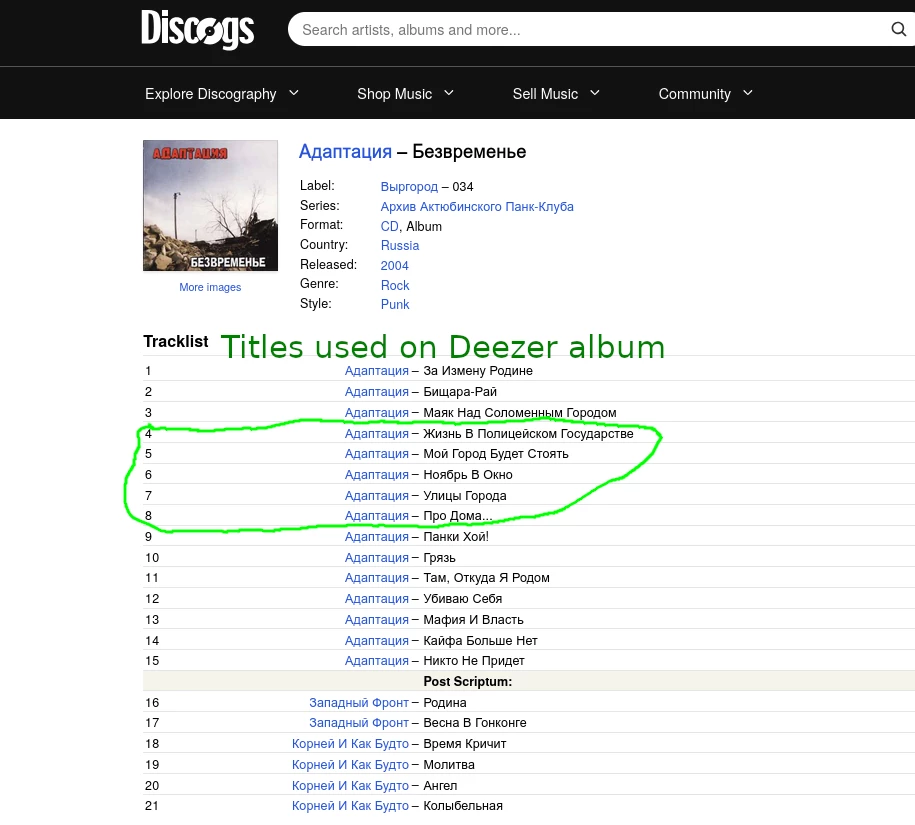Click the Rock genre link
The width and height of the screenshot is (915, 825).
click(x=395, y=285)
